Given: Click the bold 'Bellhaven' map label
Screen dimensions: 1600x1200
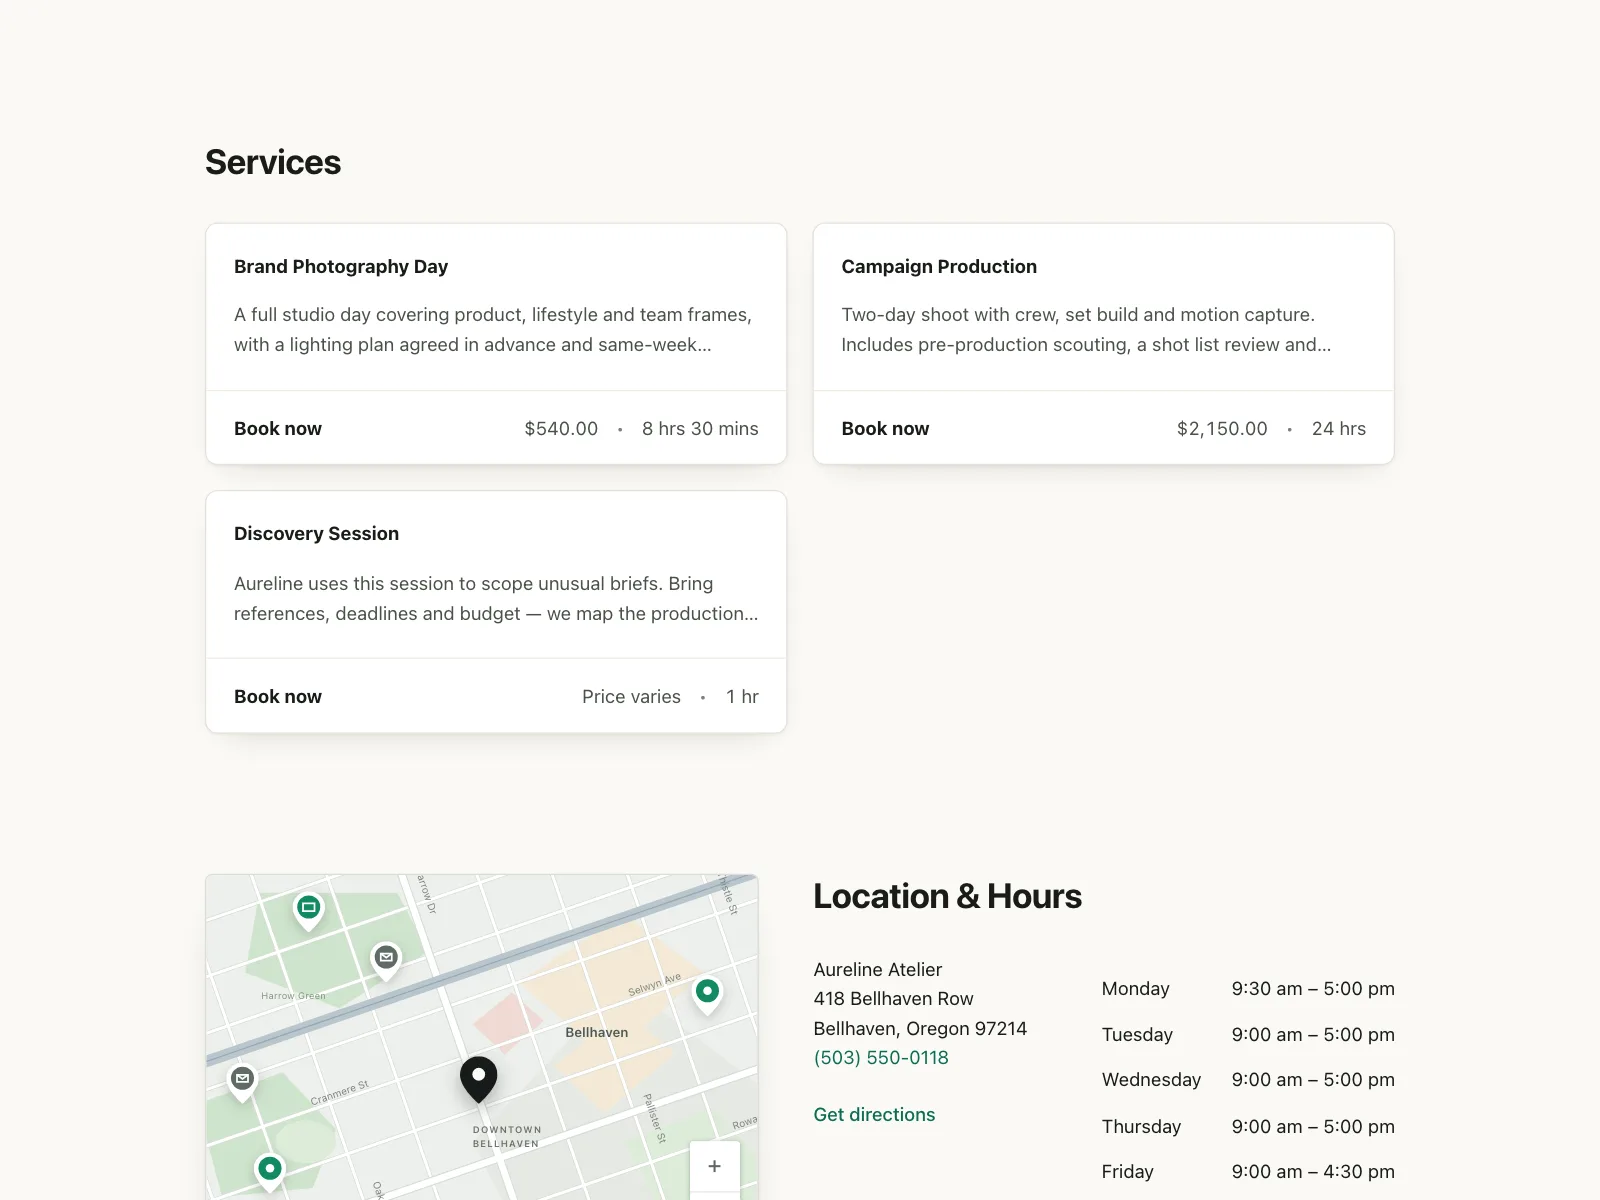Looking at the screenshot, I should pyautogui.click(x=597, y=1033).
